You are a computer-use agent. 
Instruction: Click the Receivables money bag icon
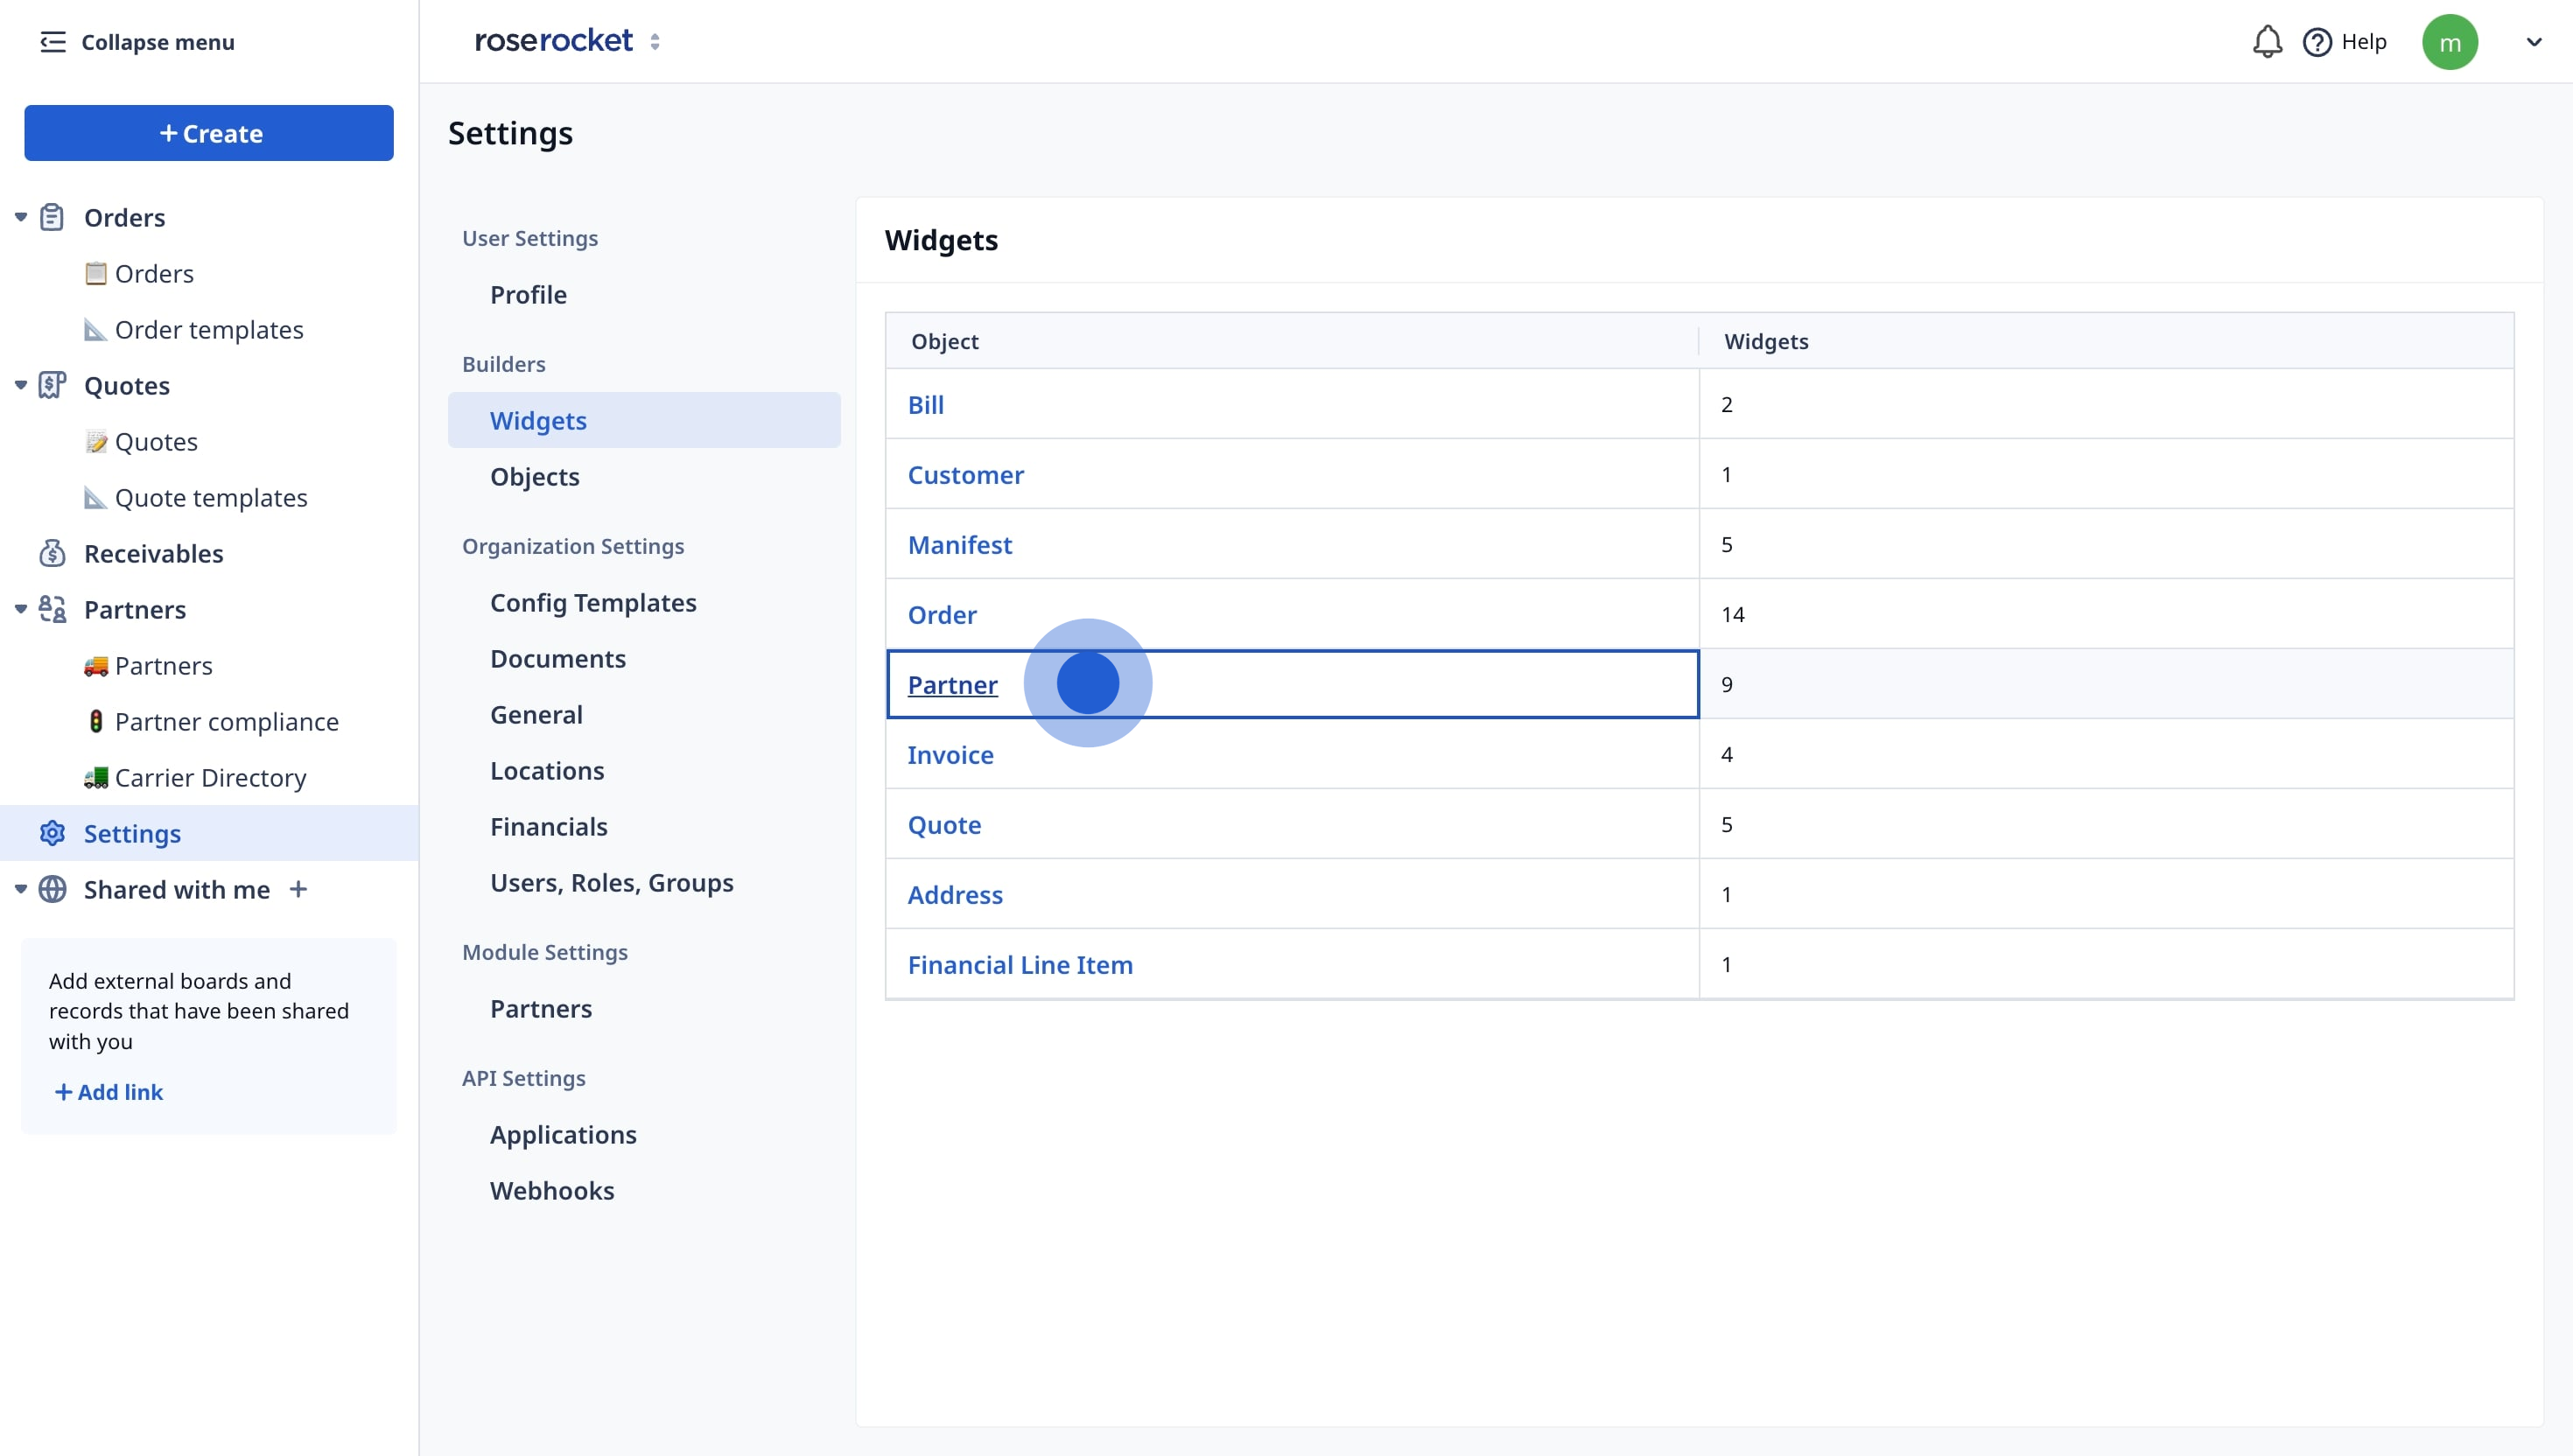pyautogui.click(x=52, y=553)
